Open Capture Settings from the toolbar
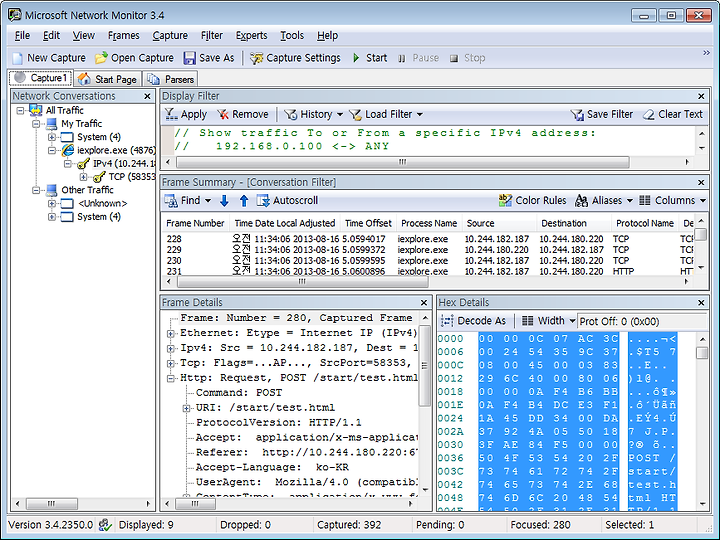This screenshot has height=540, width=720. [x=296, y=58]
